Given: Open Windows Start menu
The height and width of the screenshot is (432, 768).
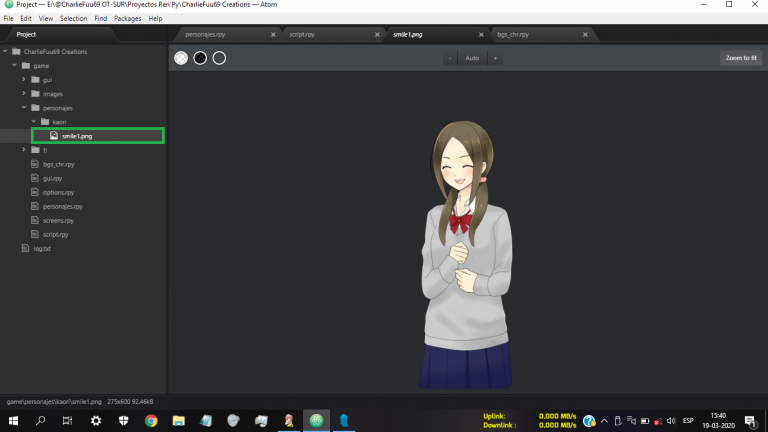Looking at the screenshot, I should tap(14, 421).
